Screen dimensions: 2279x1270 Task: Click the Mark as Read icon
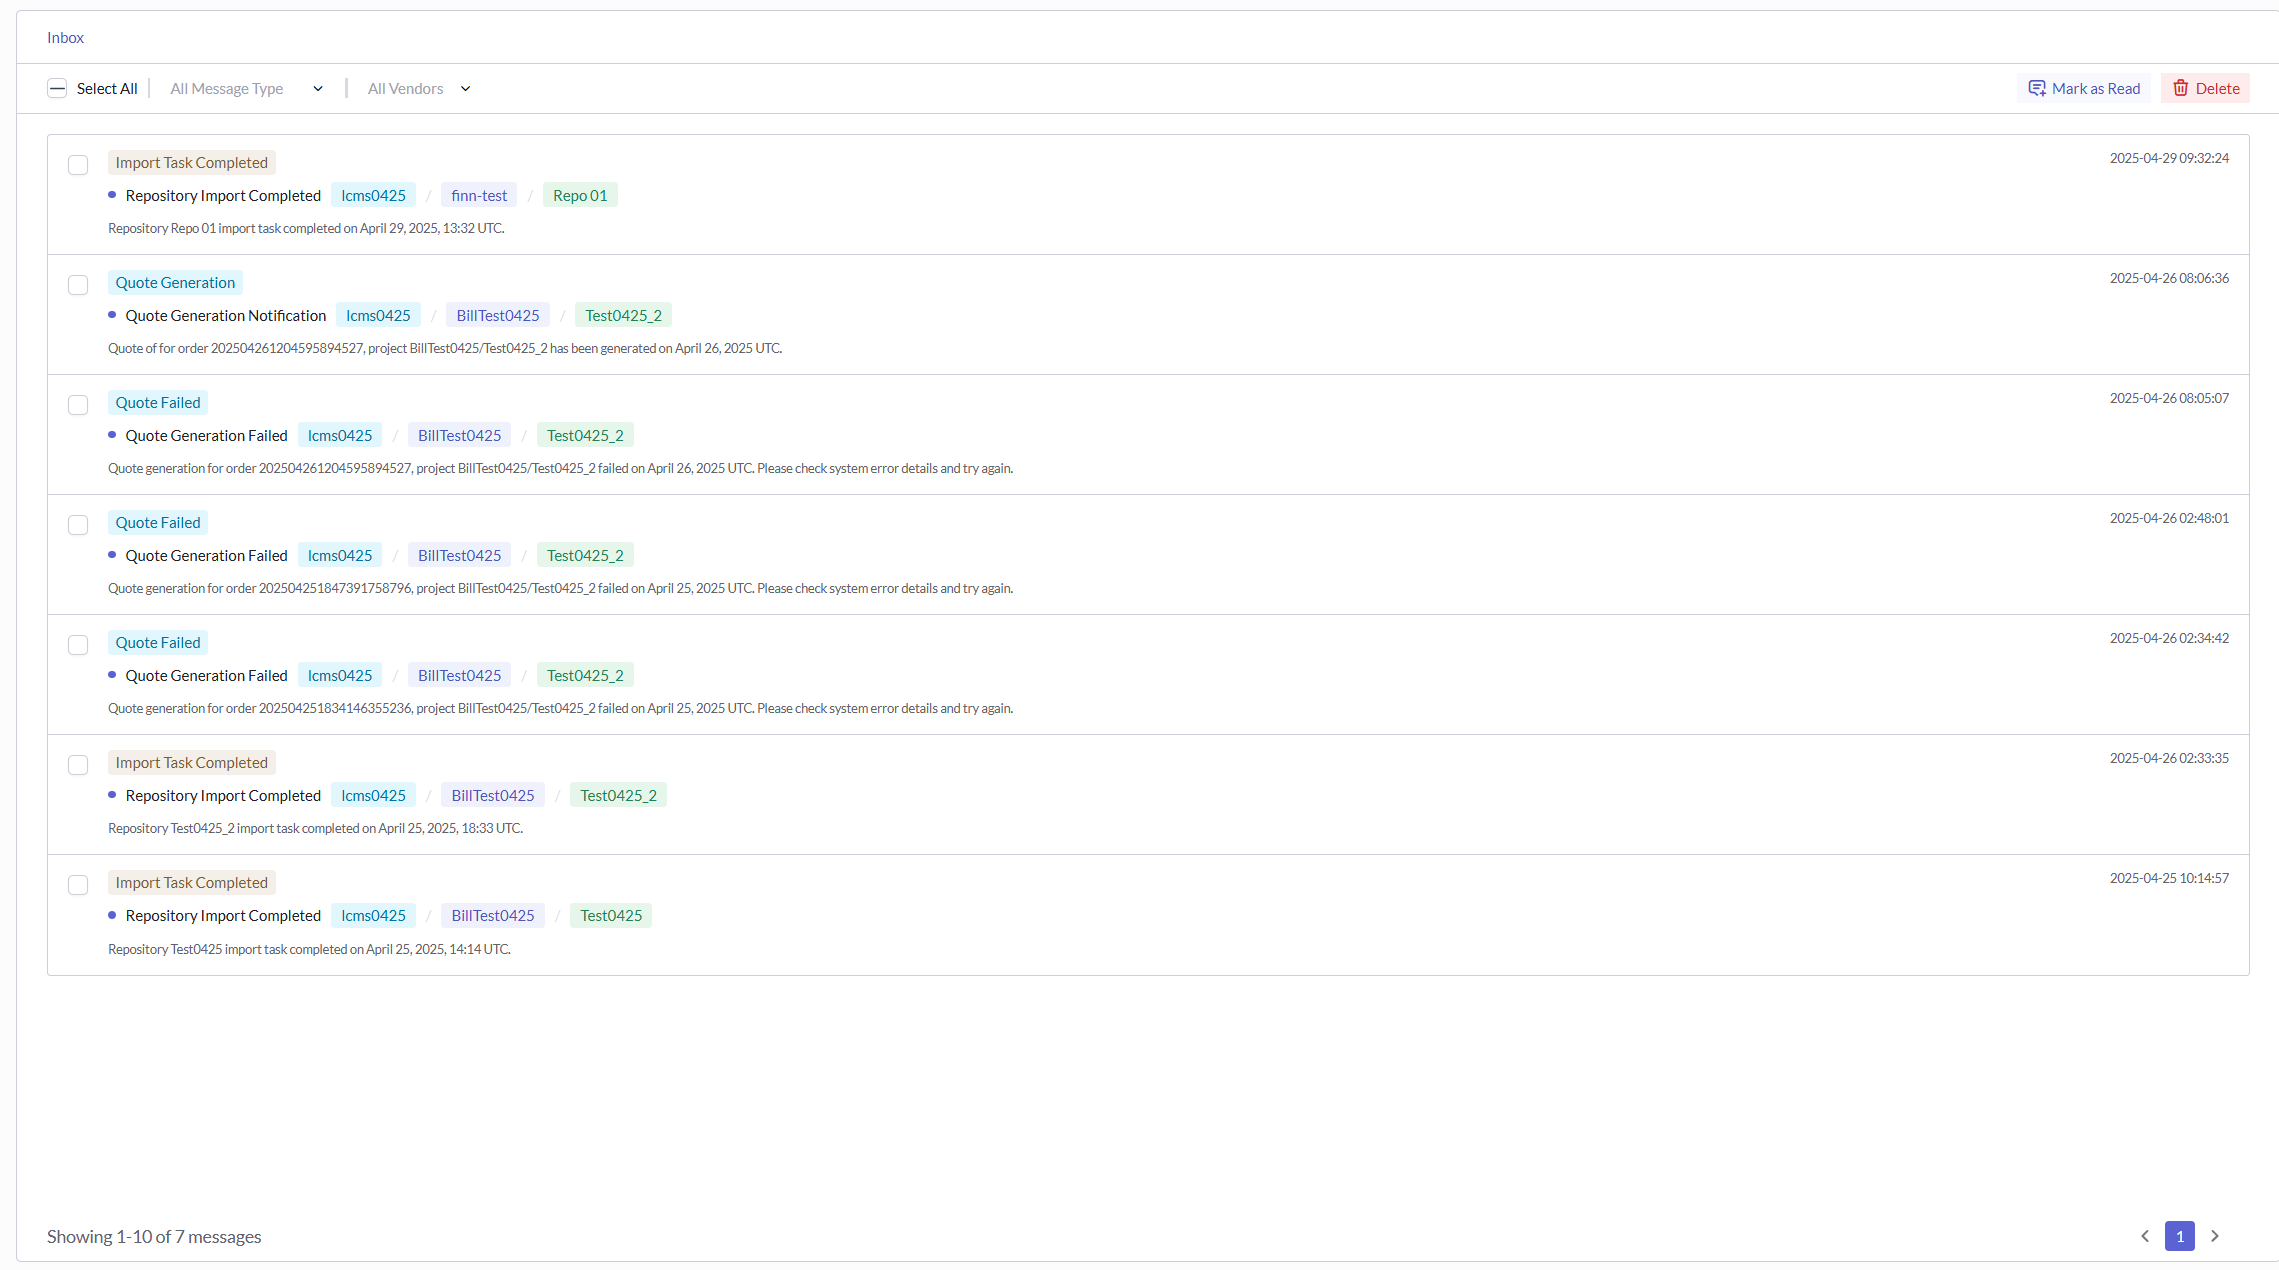point(2036,88)
